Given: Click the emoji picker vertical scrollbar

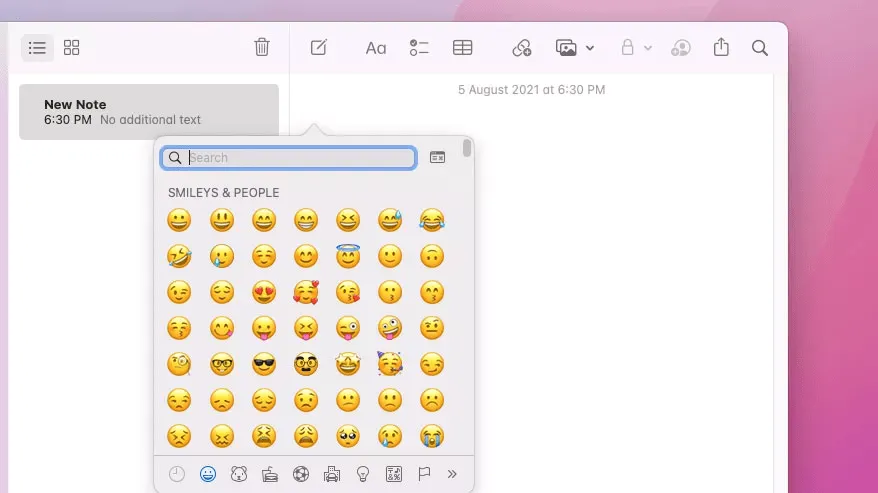Looking at the screenshot, I should pyautogui.click(x=467, y=150).
